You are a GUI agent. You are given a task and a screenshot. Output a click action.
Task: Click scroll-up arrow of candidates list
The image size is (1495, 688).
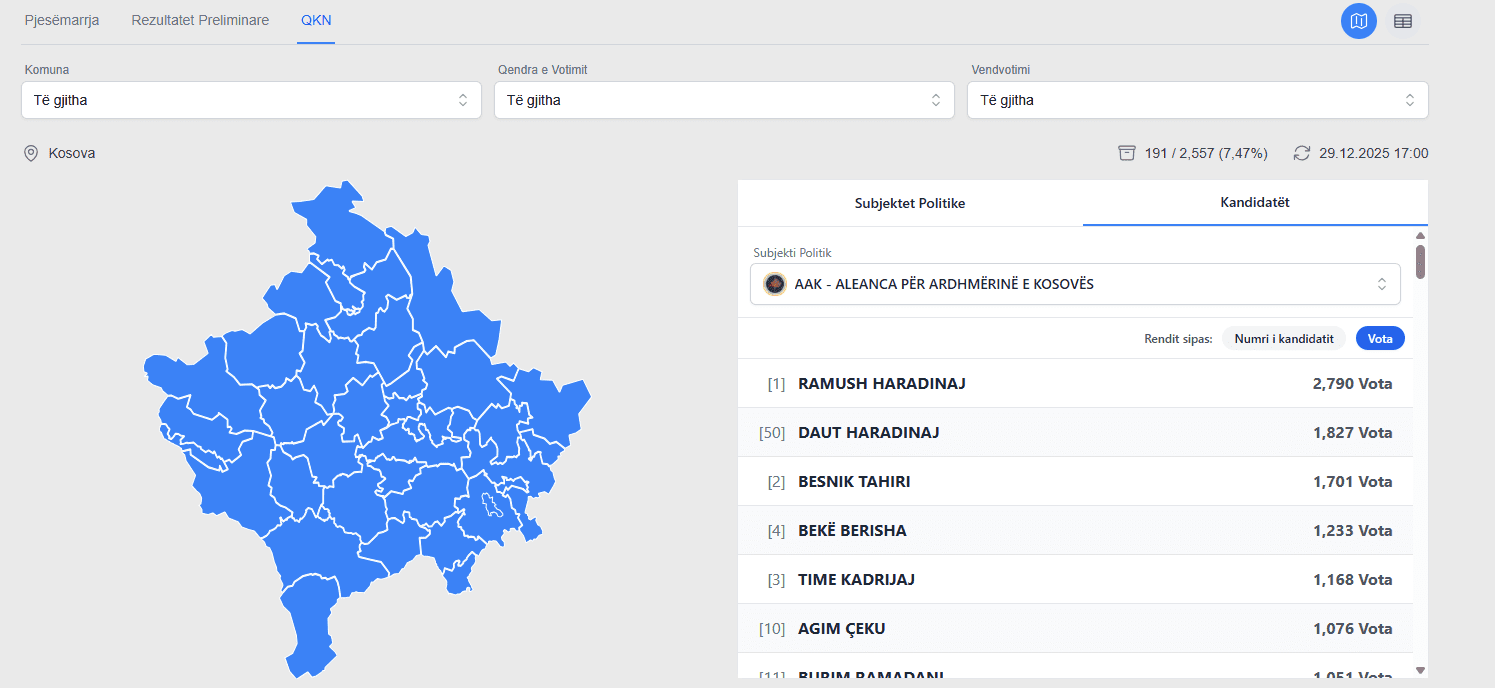1420,236
